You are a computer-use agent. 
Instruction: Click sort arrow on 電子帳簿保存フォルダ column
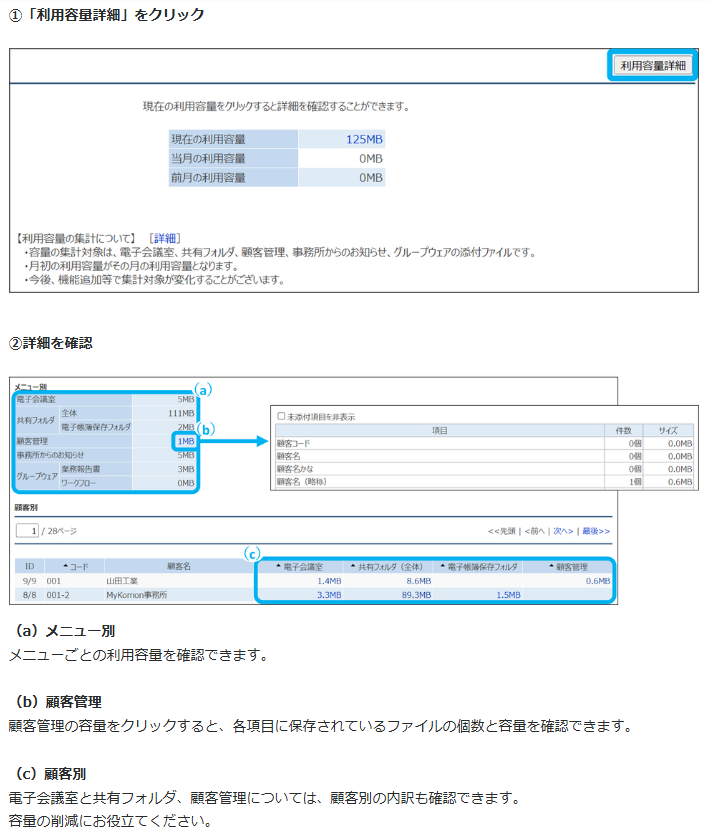443,567
